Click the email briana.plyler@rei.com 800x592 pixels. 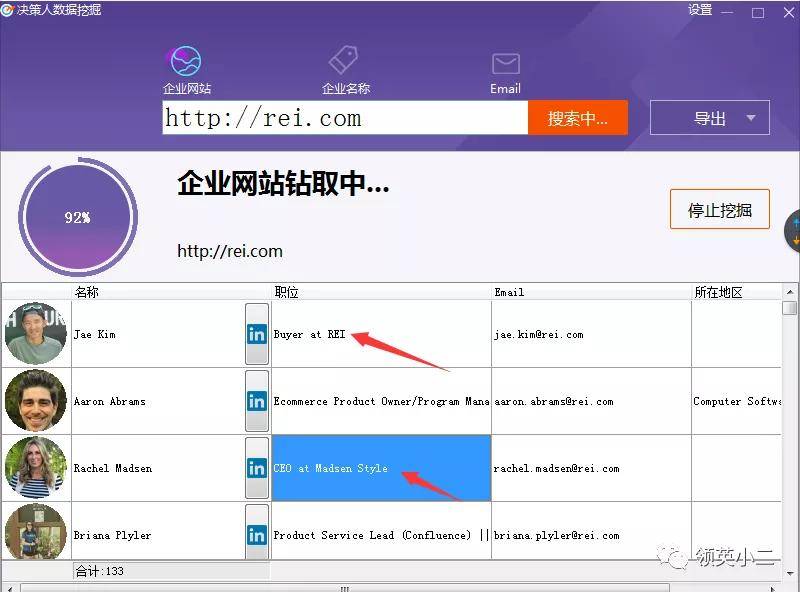click(x=556, y=535)
